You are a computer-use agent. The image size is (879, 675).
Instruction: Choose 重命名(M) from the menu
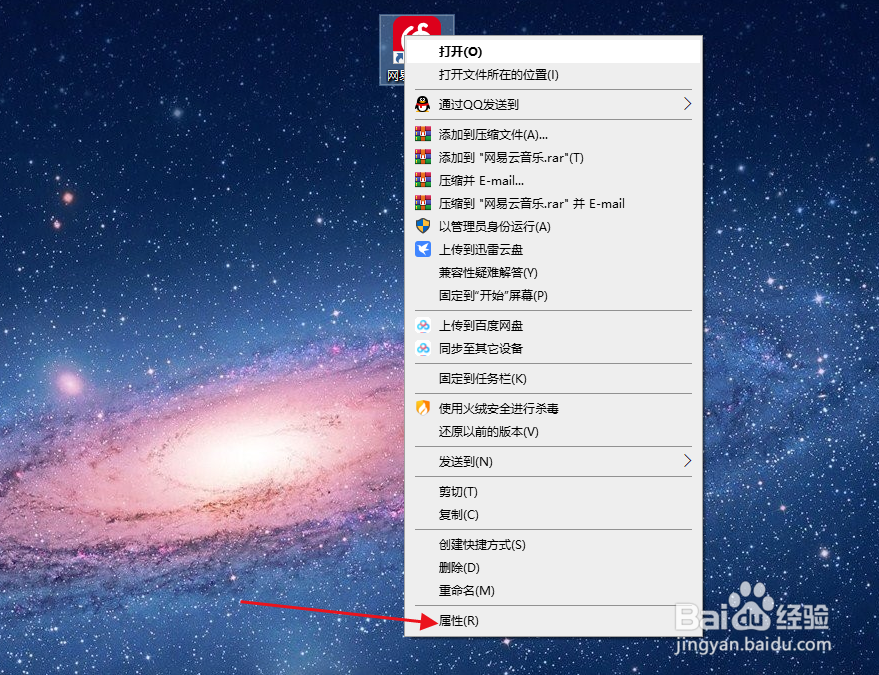pyautogui.click(x=553, y=590)
